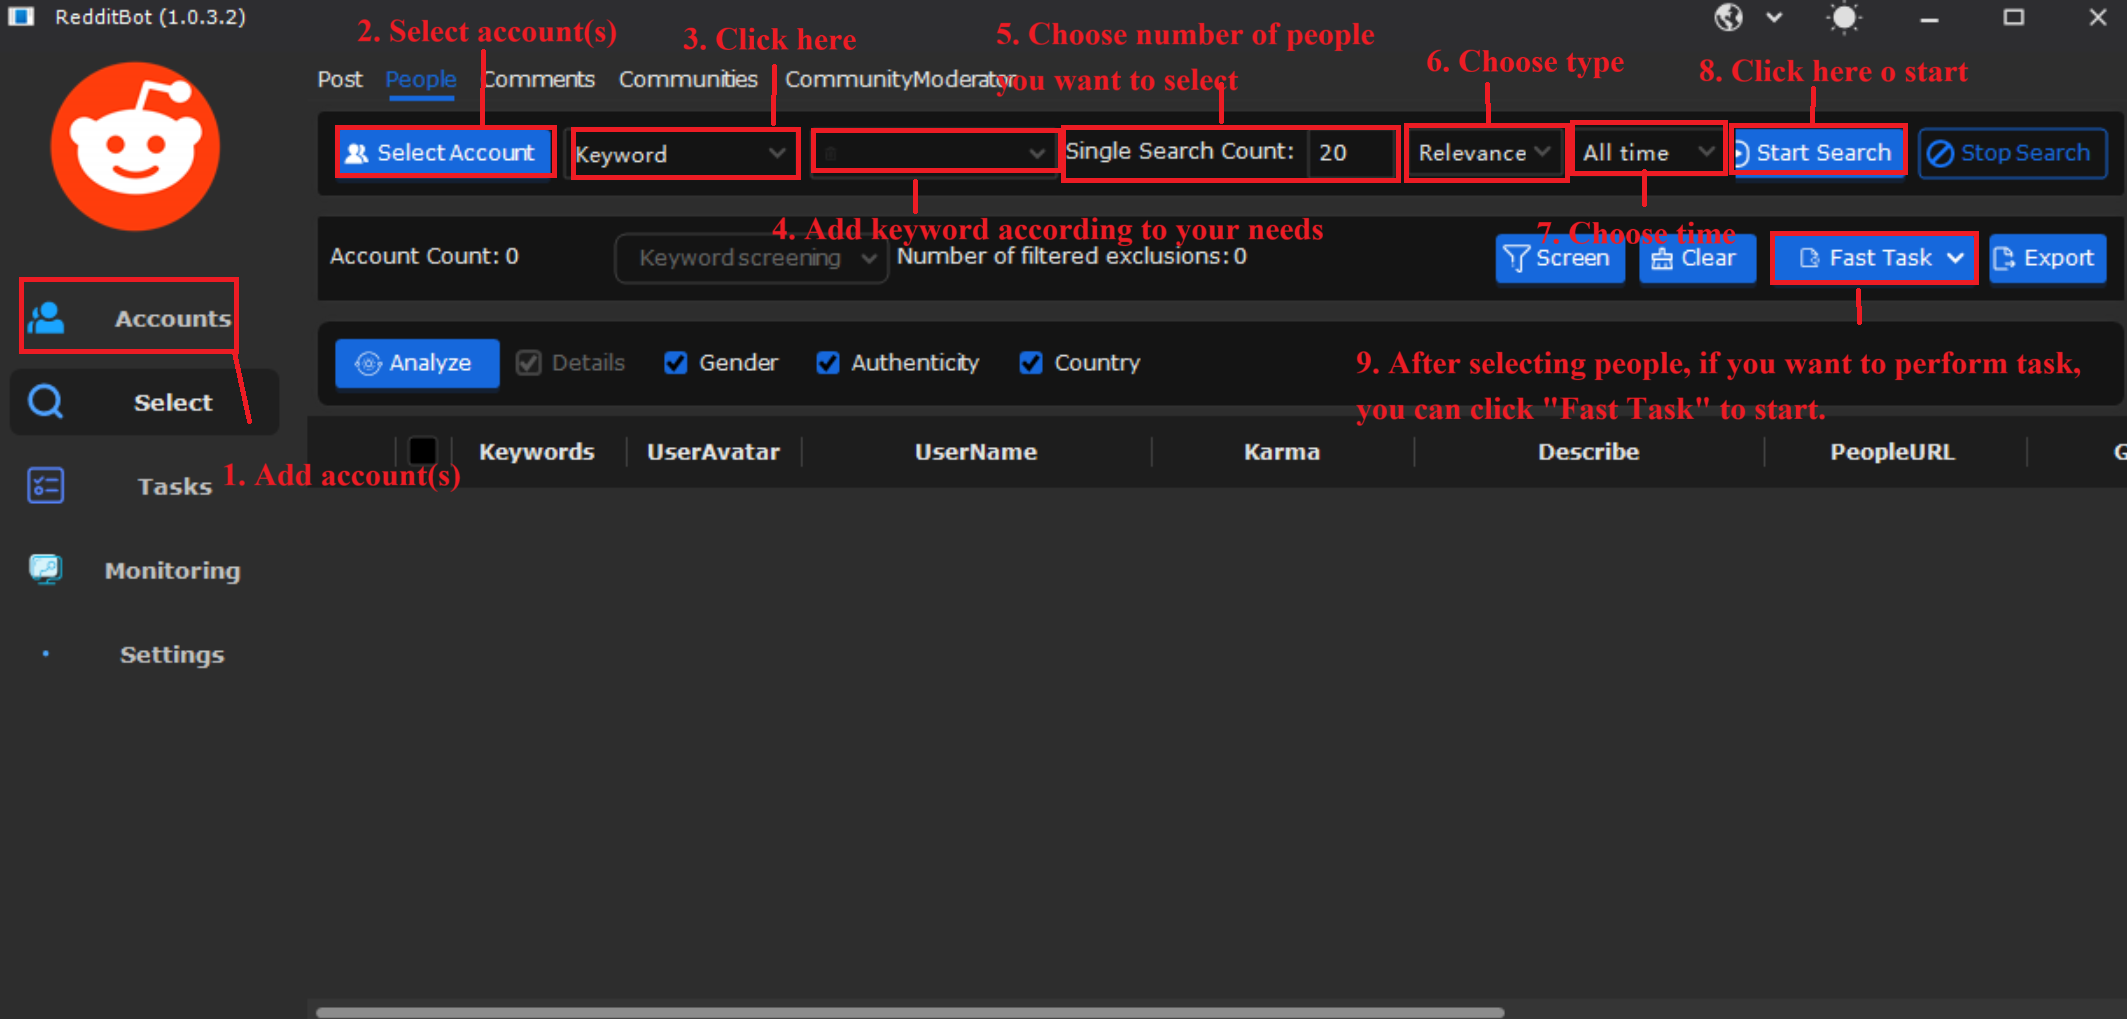The image size is (2127, 1019).
Task: Click the broom icon on Clear button
Action: [x=1662, y=259]
